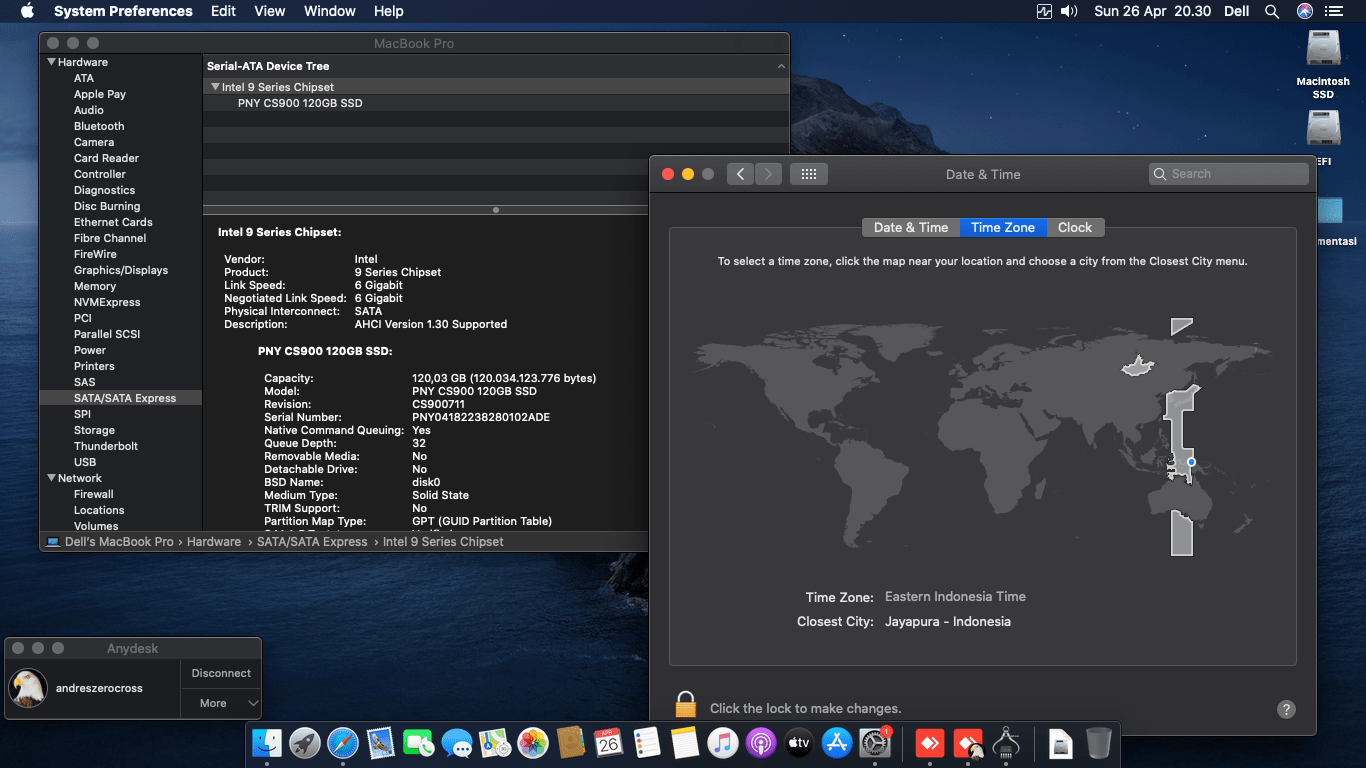Focus the System Preferences Search field
The height and width of the screenshot is (768, 1366).
[x=1229, y=174]
